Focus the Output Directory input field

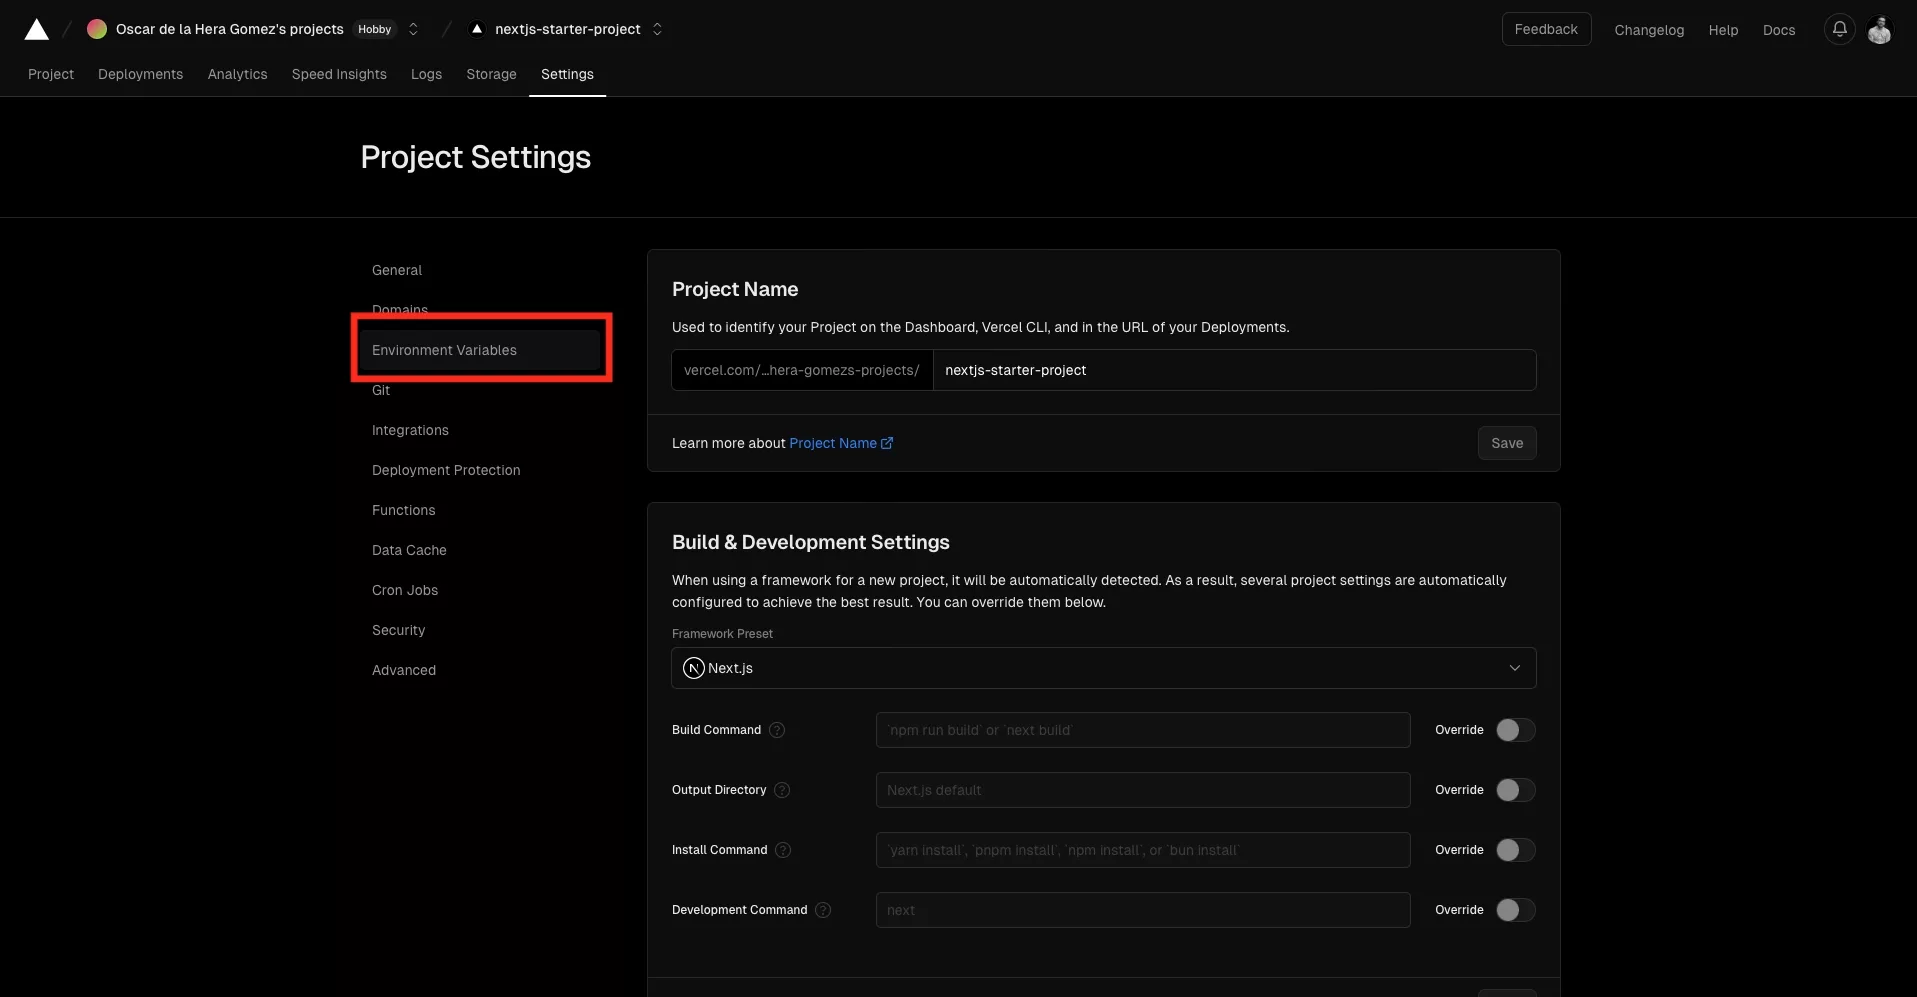pyautogui.click(x=1143, y=790)
